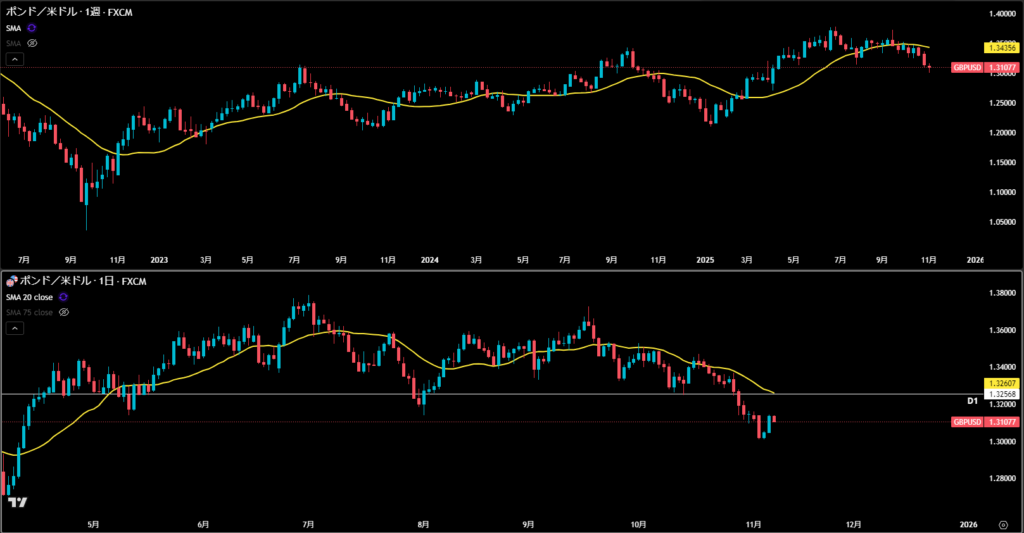Screen dimensions: 1024x533
Task: Open time axis settings icon at bottom right
Action: 1002,523
